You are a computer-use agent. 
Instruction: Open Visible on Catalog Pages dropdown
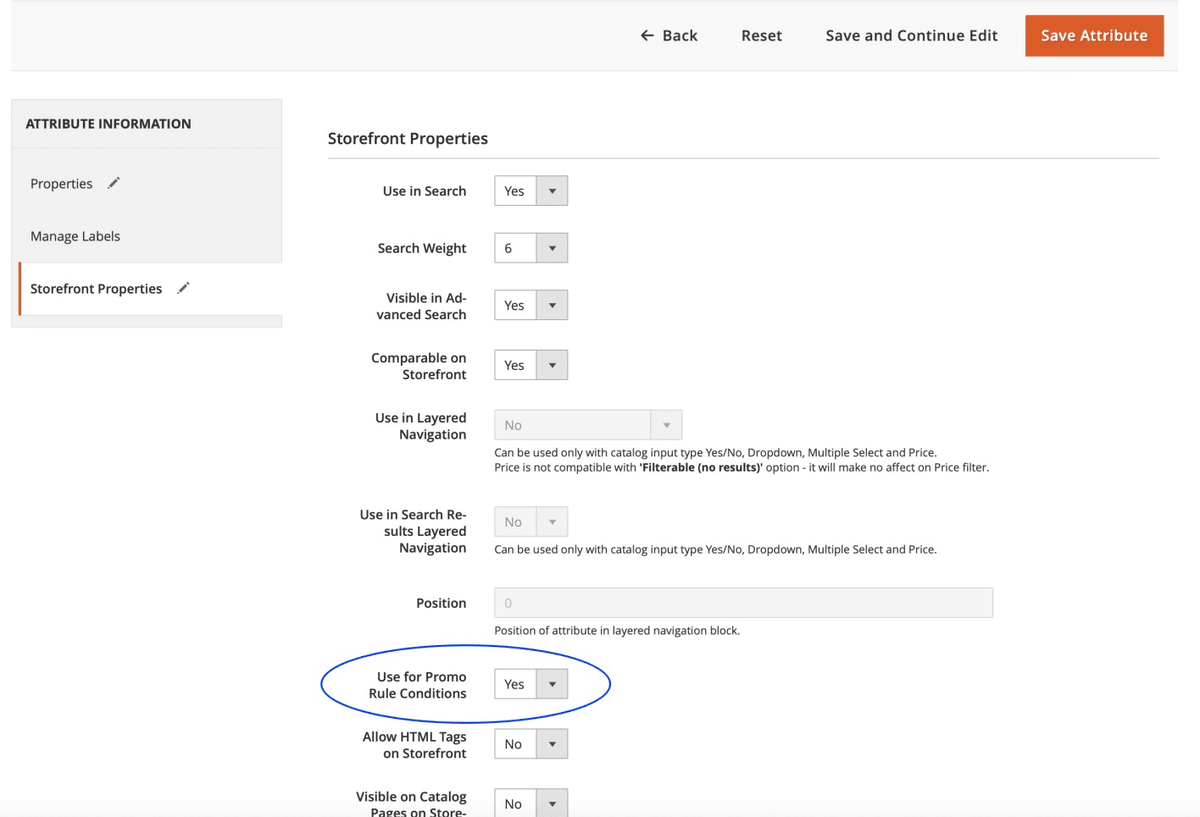pyautogui.click(x=531, y=803)
